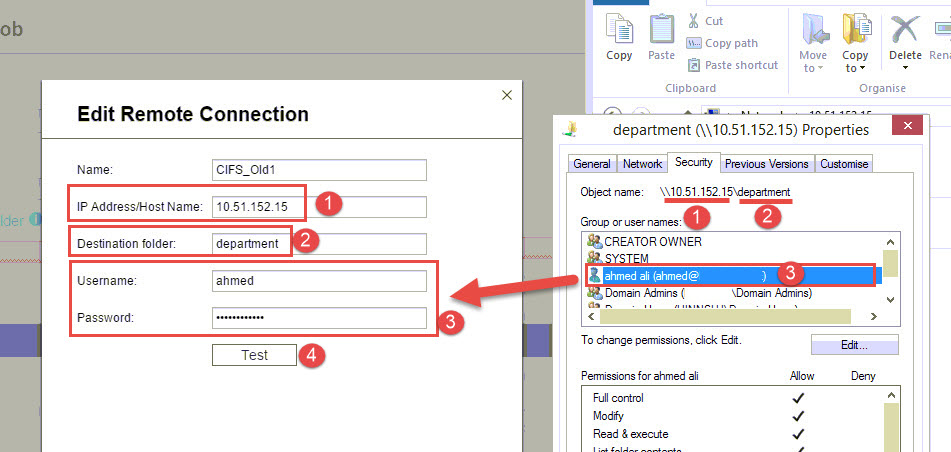
Task: Select the Security tab in Properties
Action: tap(694, 163)
